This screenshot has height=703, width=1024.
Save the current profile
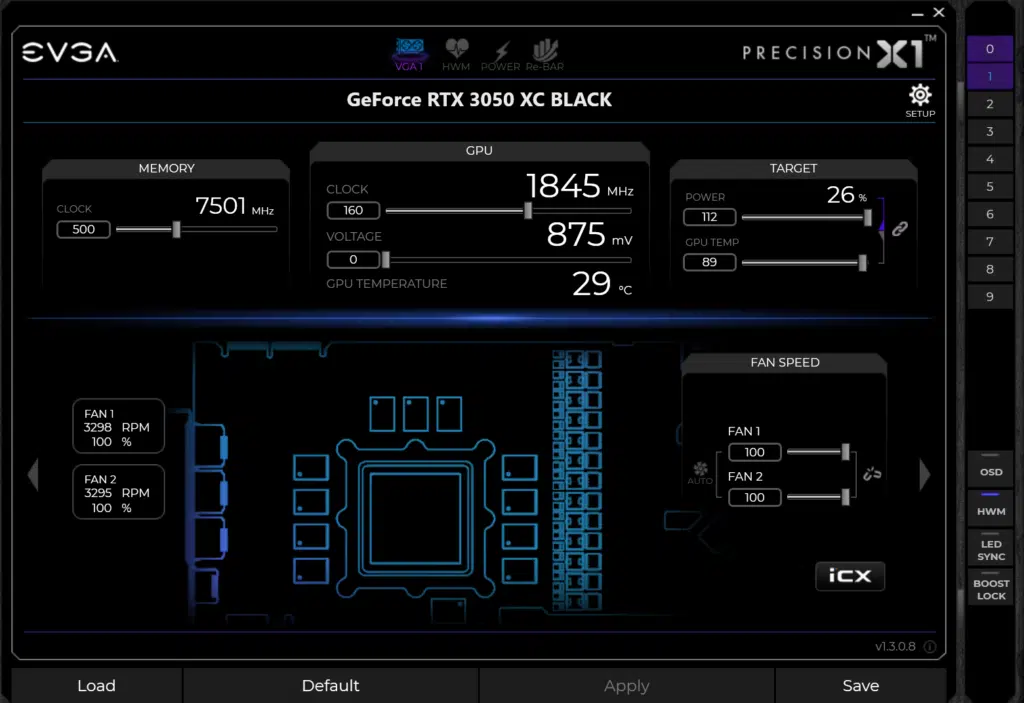coord(861,686)
